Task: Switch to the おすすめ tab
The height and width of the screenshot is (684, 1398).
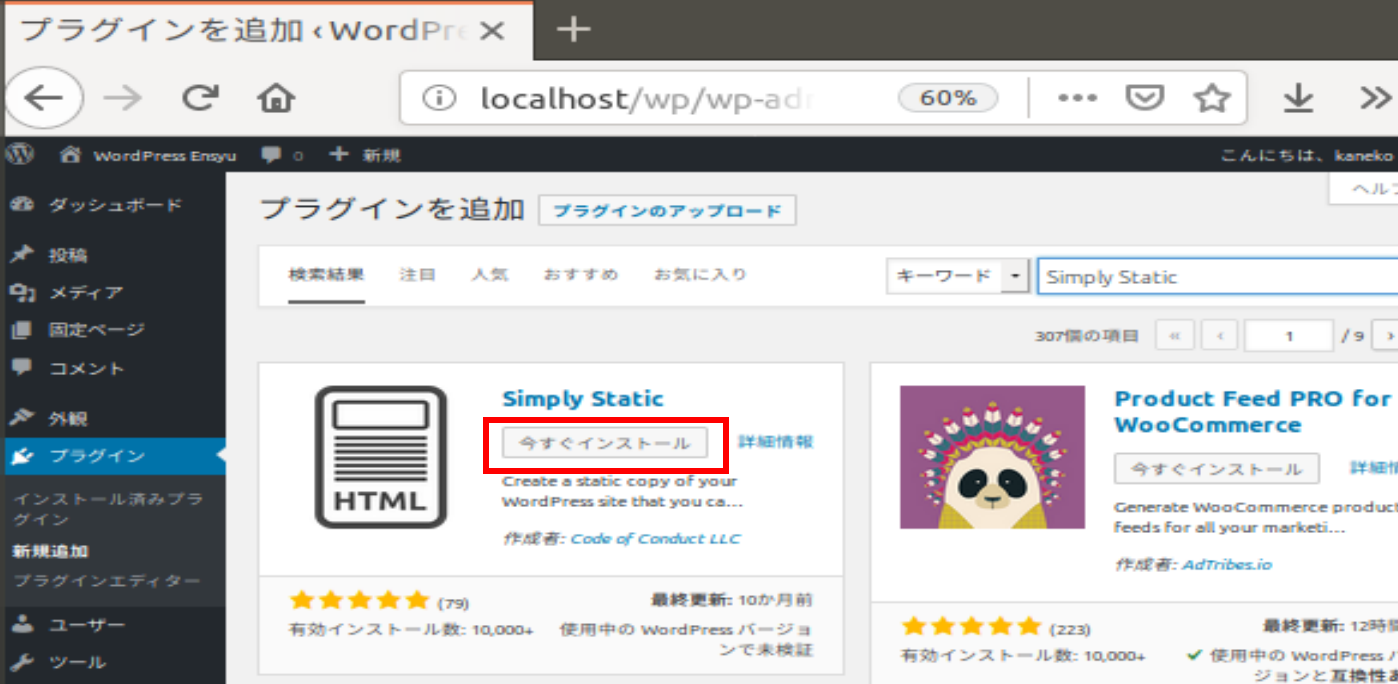Action: pyautogui.click(x=581, y=274)
